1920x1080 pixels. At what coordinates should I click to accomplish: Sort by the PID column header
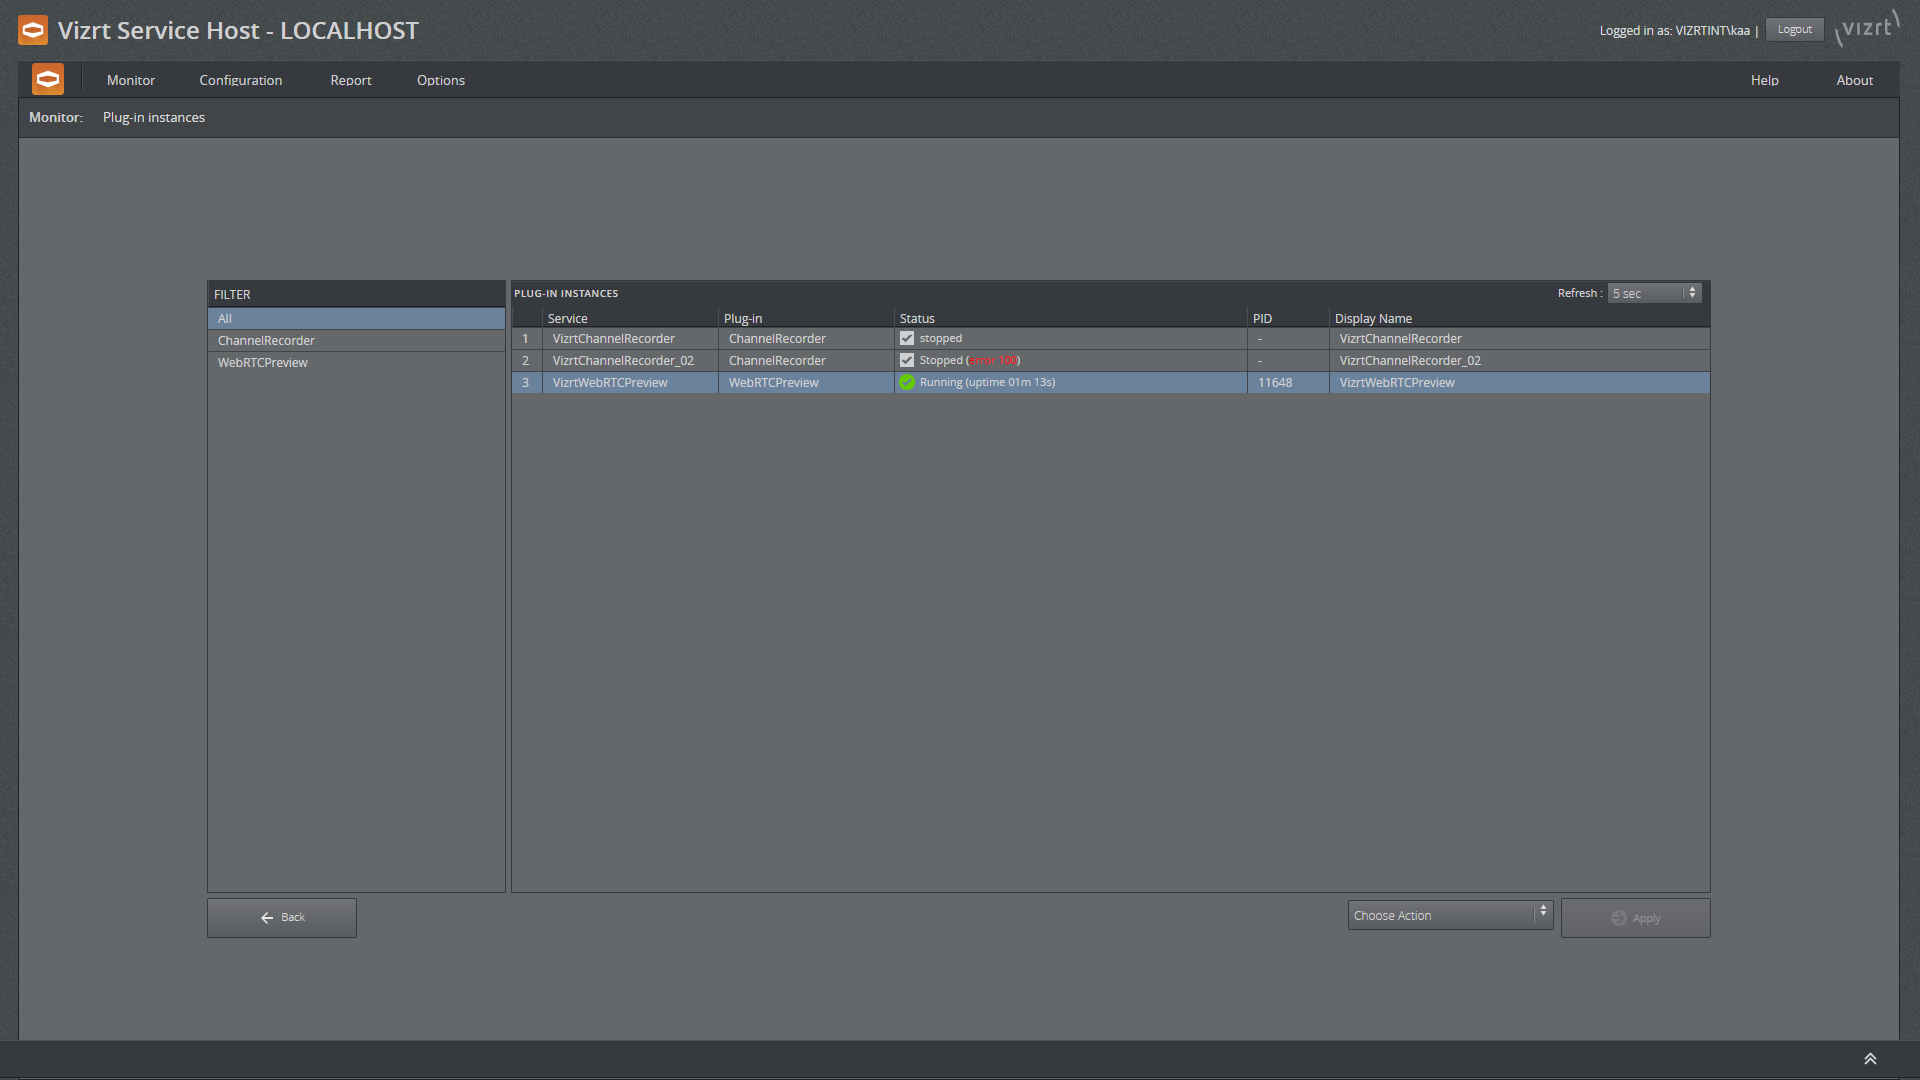[x=1262, y=318]
